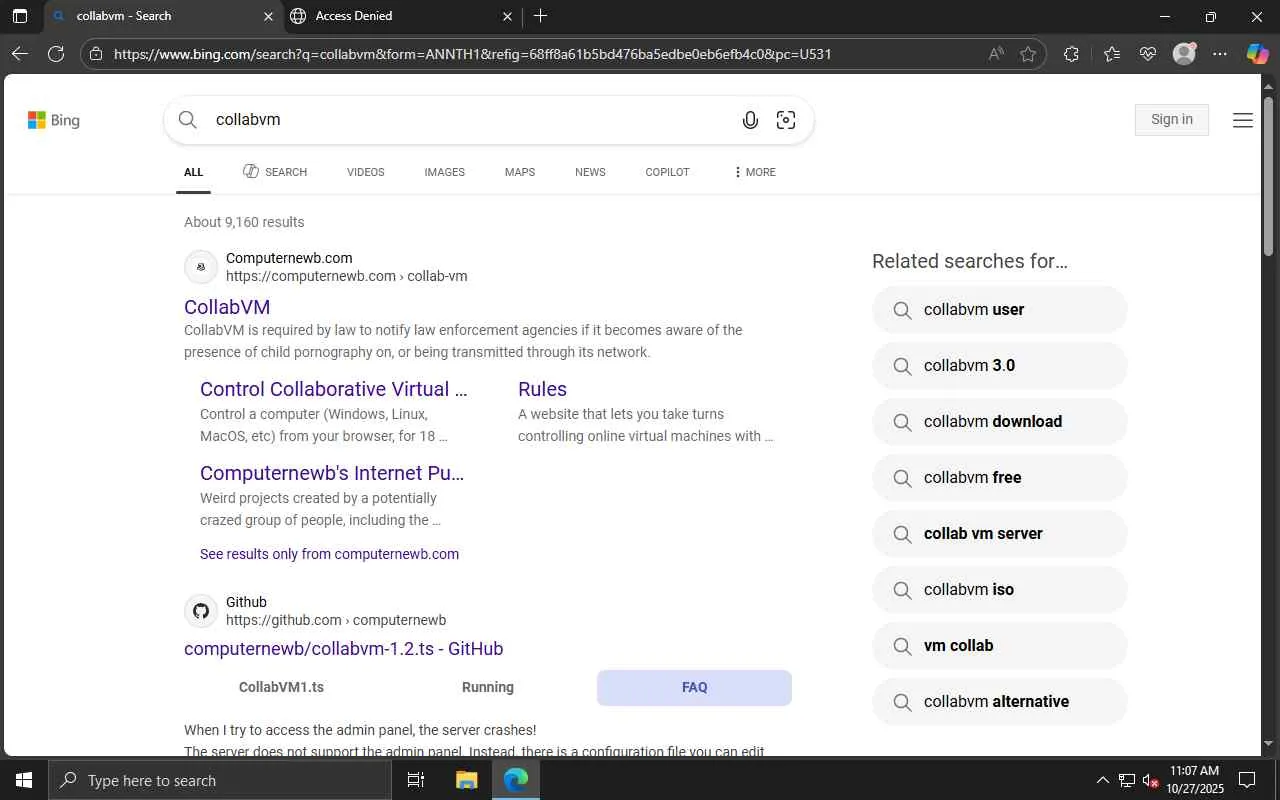Go back using the browser back arrow
Viewport: 1280px width, 800px height.
point(19,54)
